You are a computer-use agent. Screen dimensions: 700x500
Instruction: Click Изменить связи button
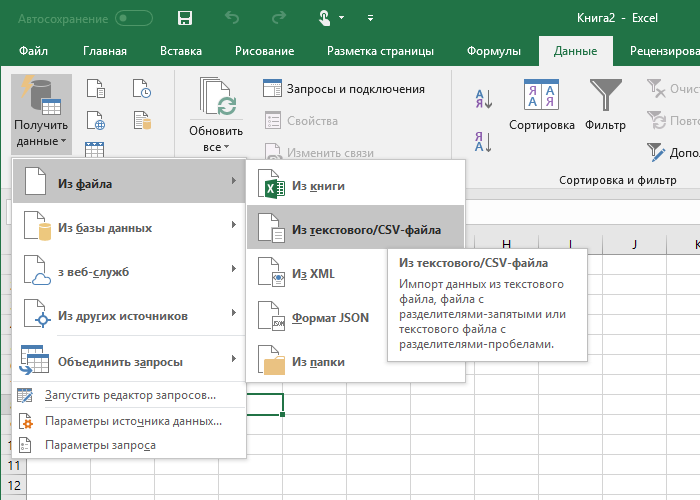point(318,152)
